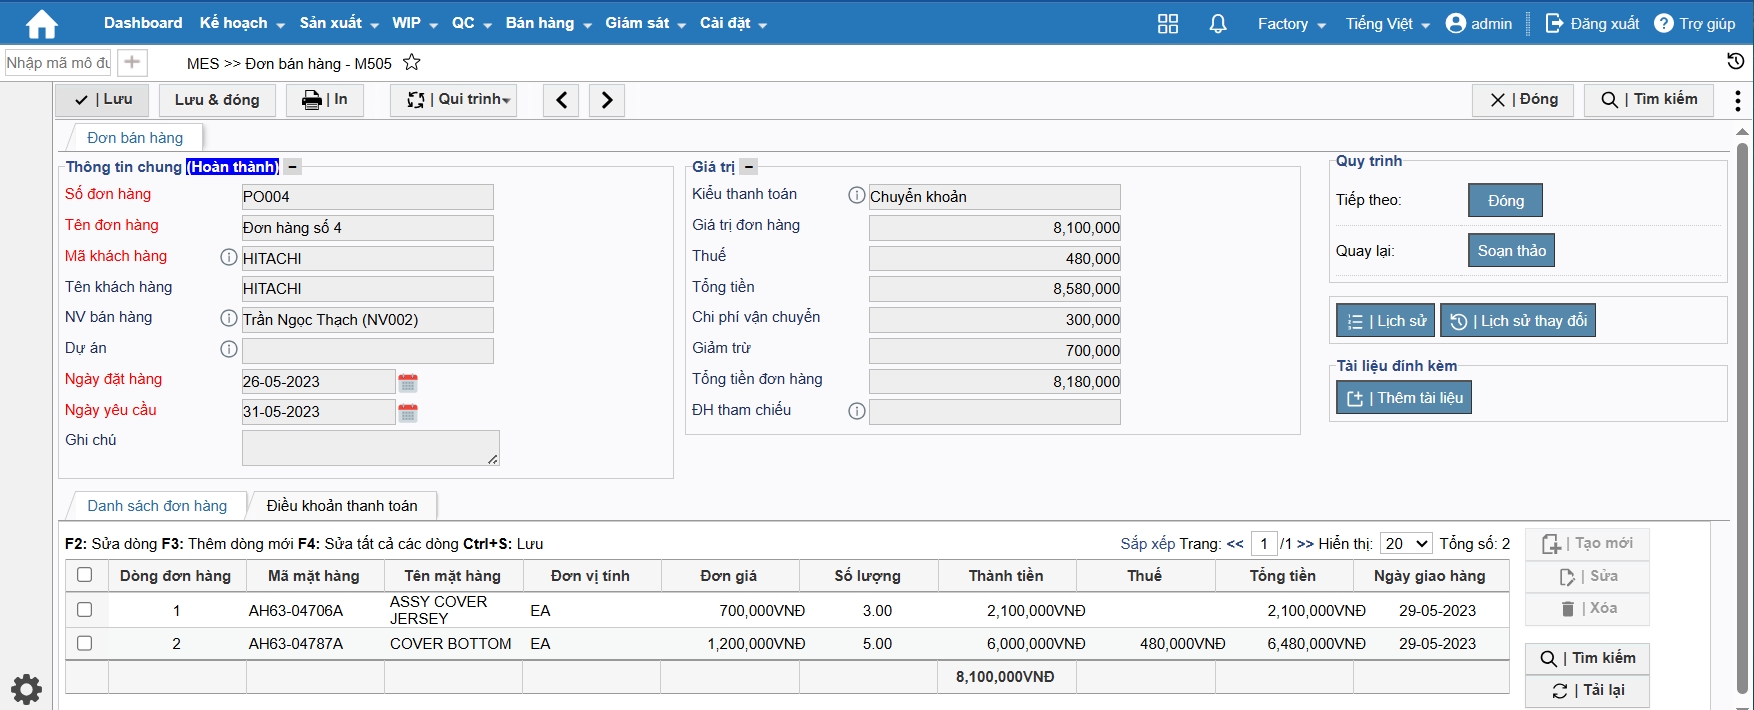Open Trợ giúp help
Screen dimensions: 1754x710
click(x=1694, y=24)
